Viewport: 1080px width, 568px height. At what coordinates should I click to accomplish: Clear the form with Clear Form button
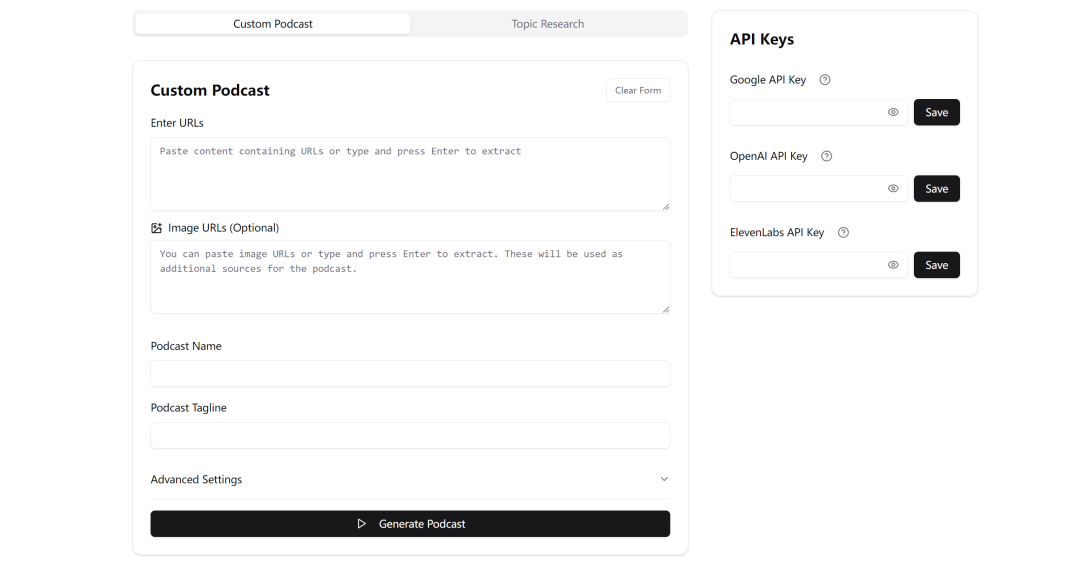point(638,90)
